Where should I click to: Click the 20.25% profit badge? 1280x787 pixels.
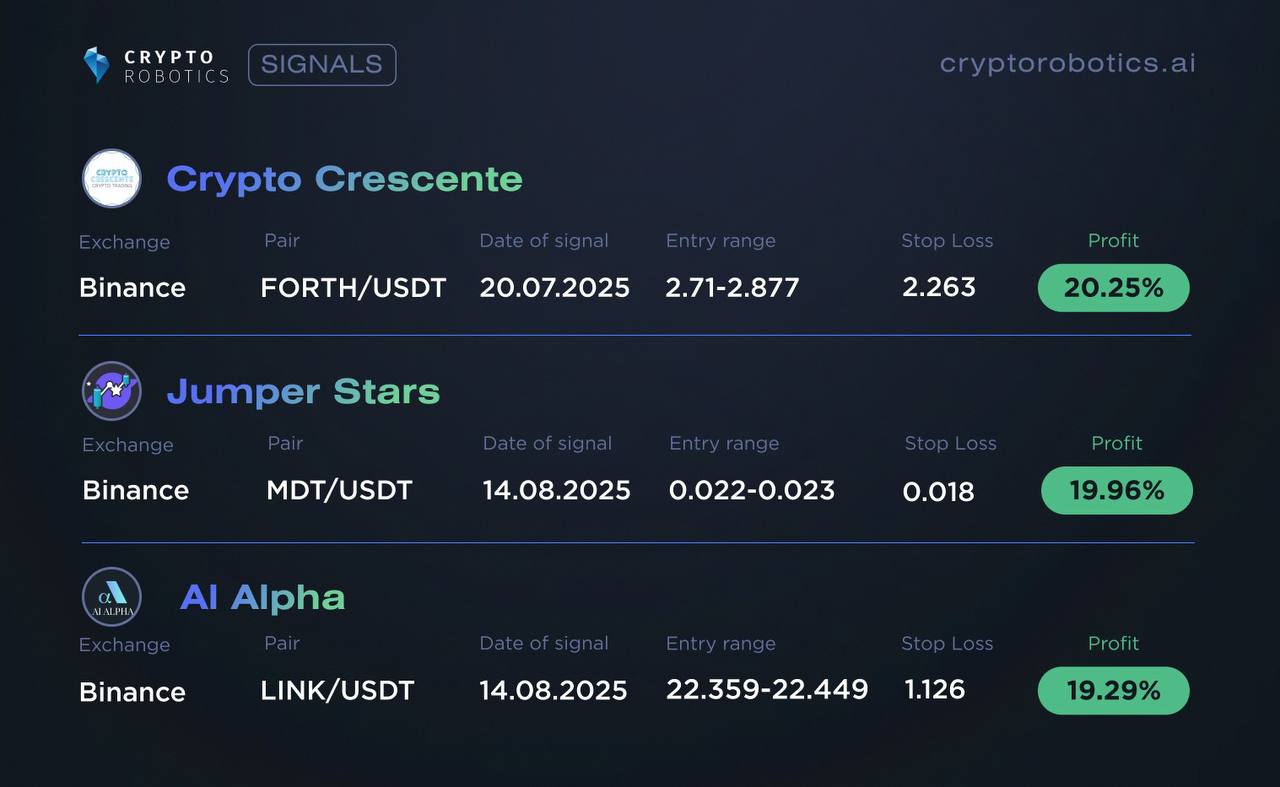1114,288
